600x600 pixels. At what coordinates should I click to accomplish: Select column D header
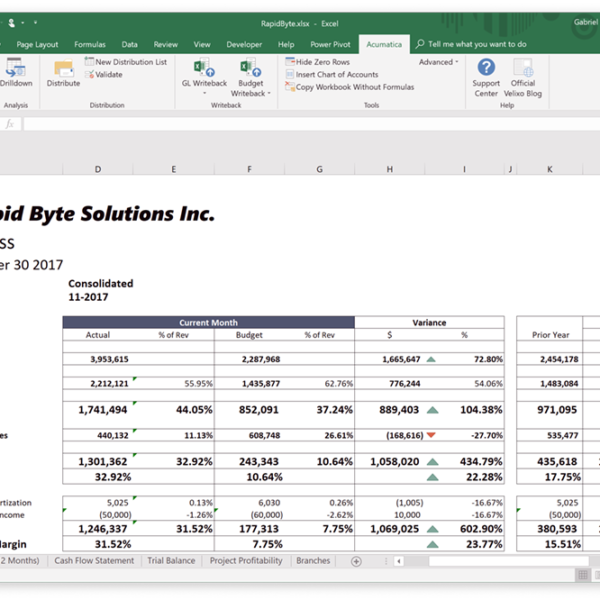pyautogui.click(x=98, y=169)
